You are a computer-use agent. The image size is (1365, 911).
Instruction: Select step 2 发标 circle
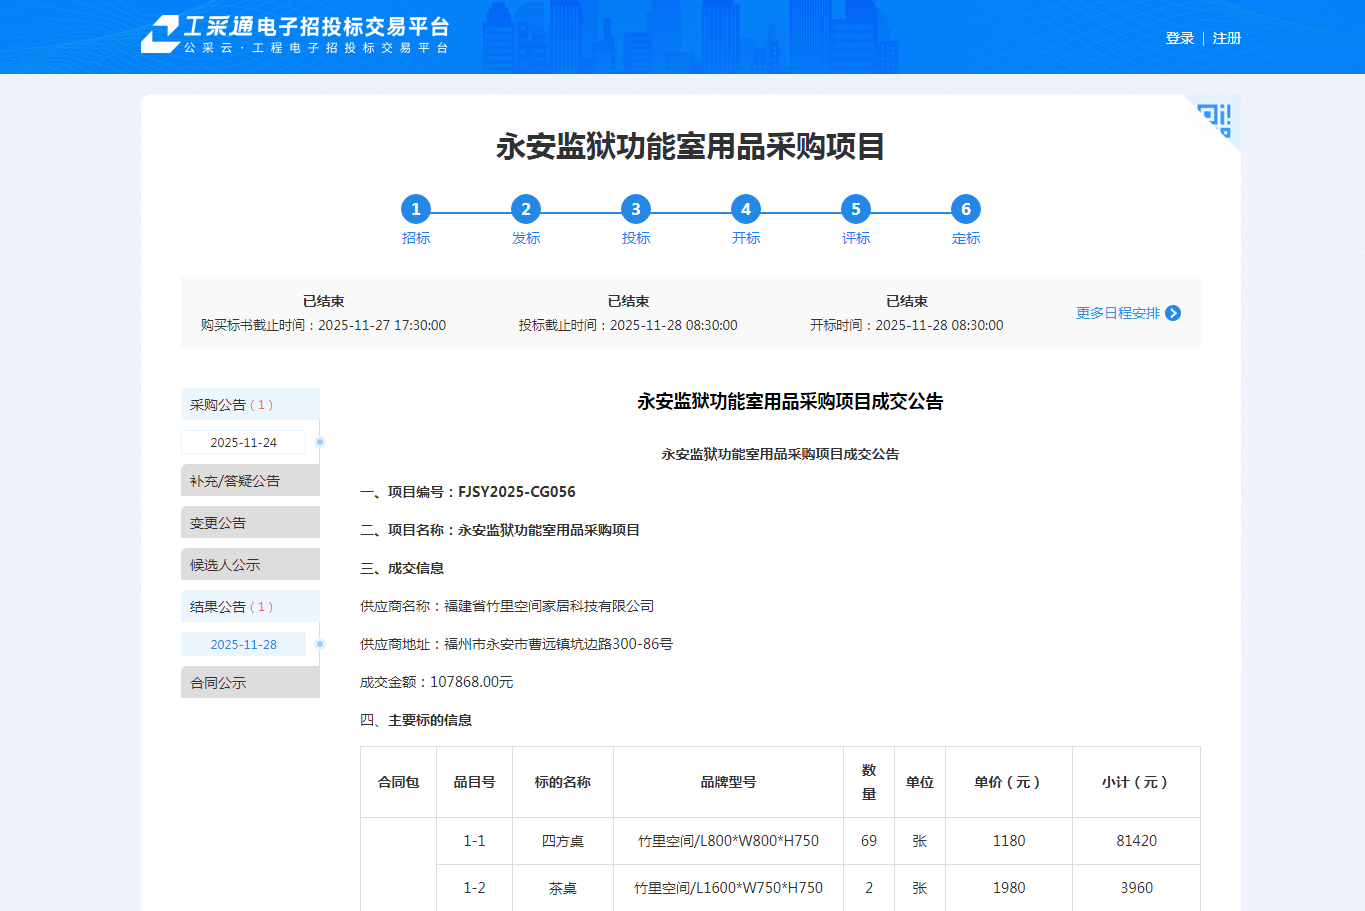coord(526,209)
